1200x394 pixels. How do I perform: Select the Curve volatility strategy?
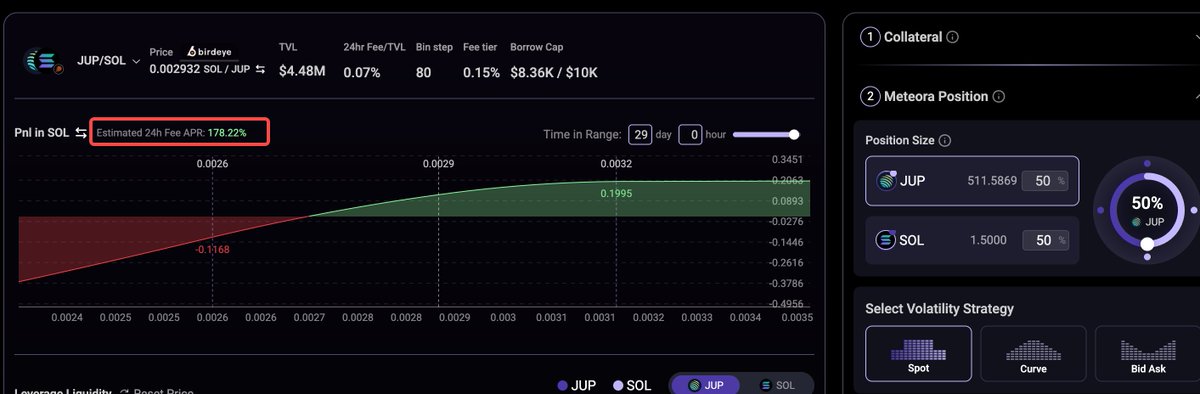click(x=1033, y=353)
